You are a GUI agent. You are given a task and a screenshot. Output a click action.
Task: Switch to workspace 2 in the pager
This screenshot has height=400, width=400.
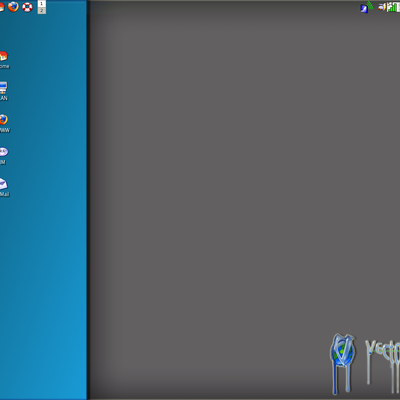click(42, 11)
